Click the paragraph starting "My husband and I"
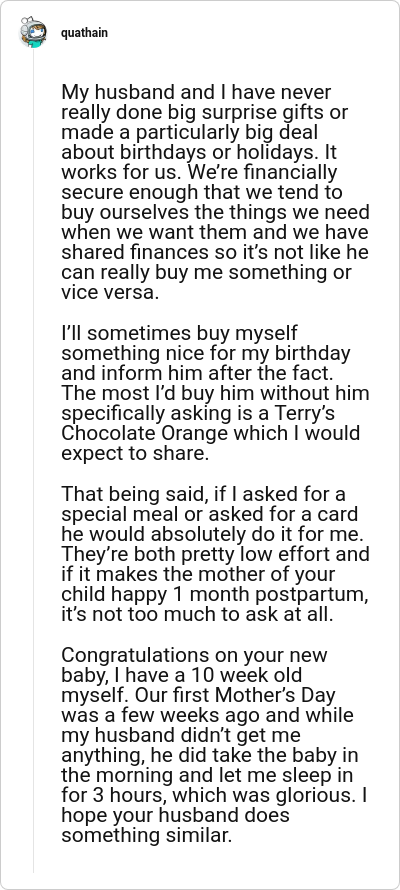The height and width of the screenshot is (890, 400). tap(215, 192)
